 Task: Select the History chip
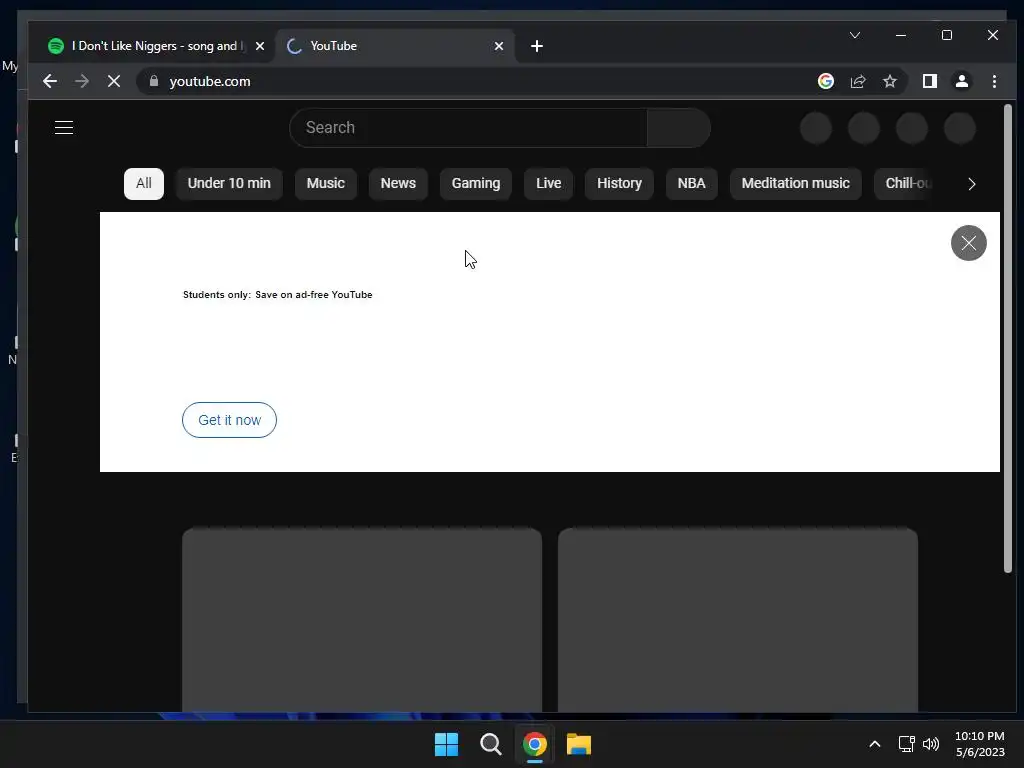click(x=619, y=184)
